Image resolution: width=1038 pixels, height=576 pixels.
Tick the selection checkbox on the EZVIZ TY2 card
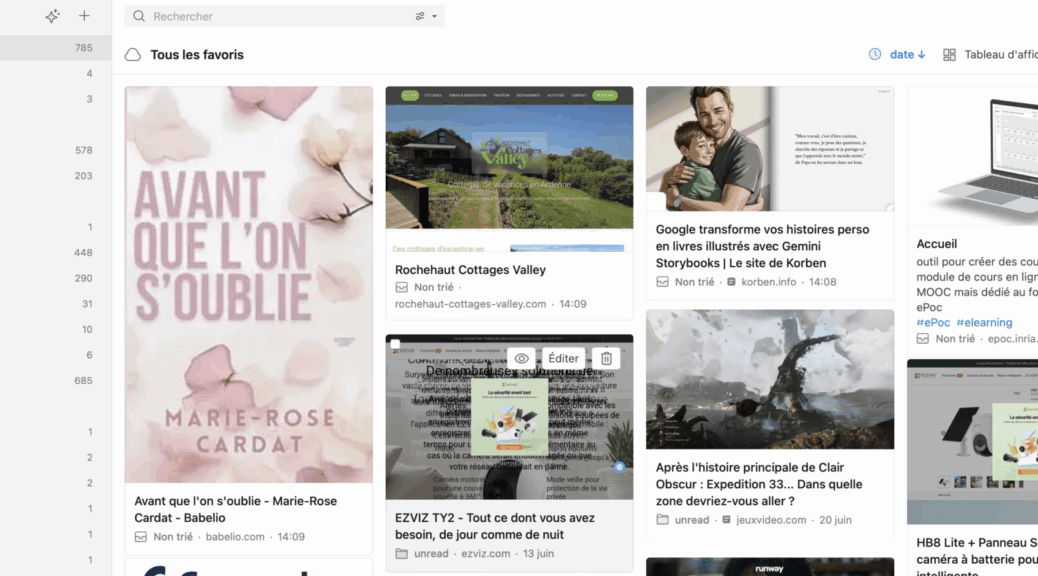[395, 344]
